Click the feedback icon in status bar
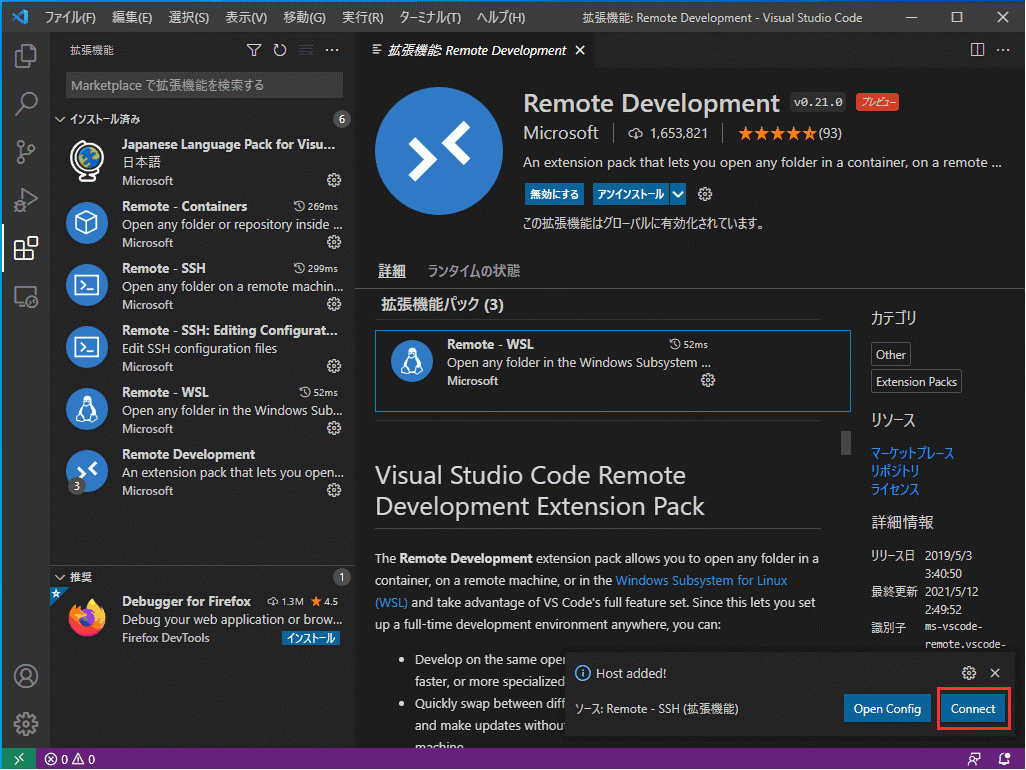The width and height of the screenshot is (1026, 770). click(x=974, y=759)
